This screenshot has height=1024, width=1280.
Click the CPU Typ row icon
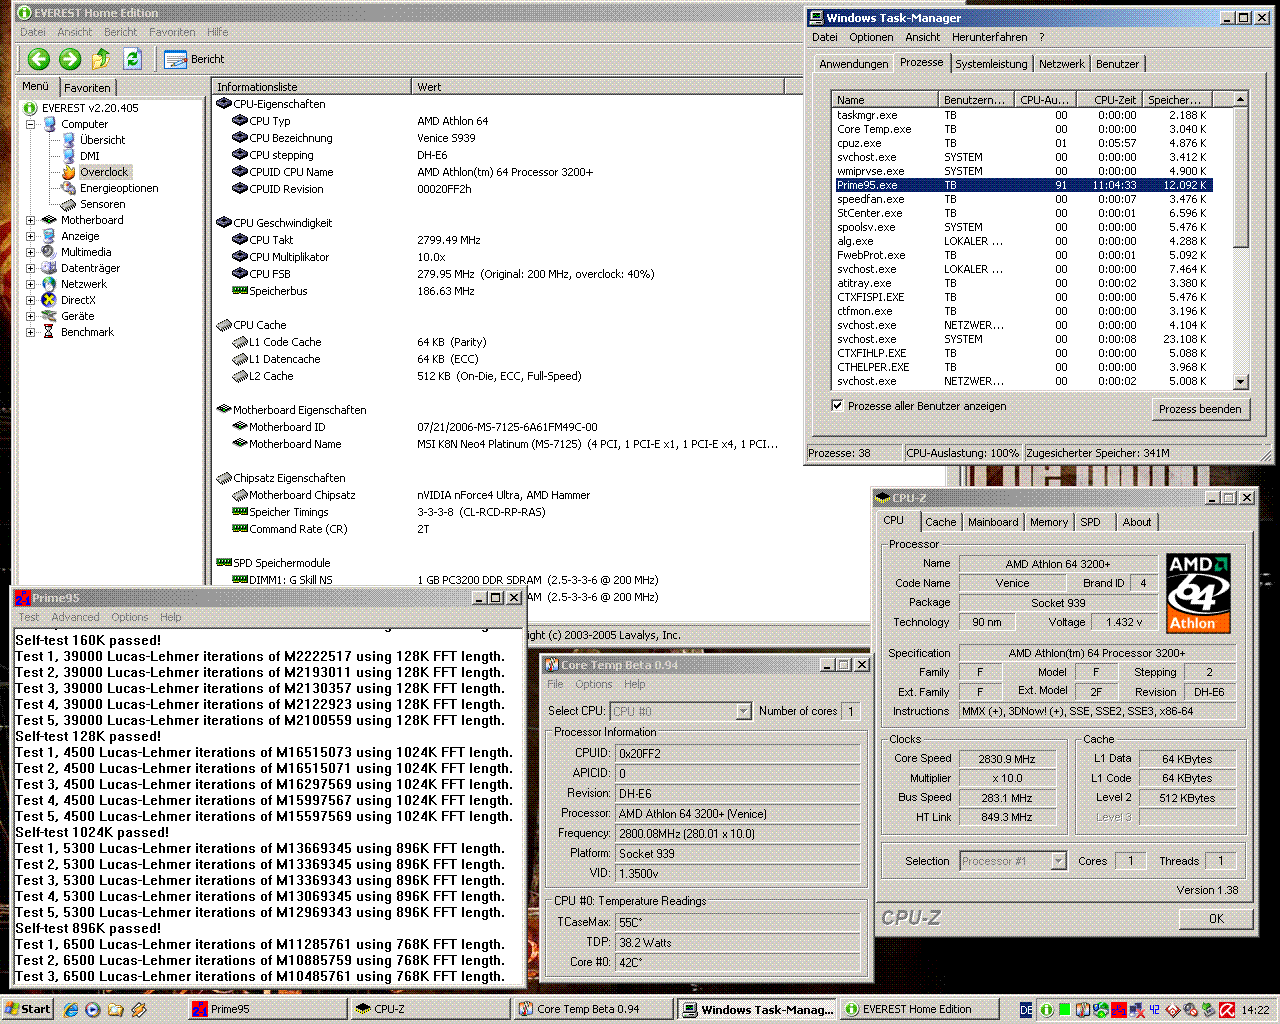pos(240,121)
